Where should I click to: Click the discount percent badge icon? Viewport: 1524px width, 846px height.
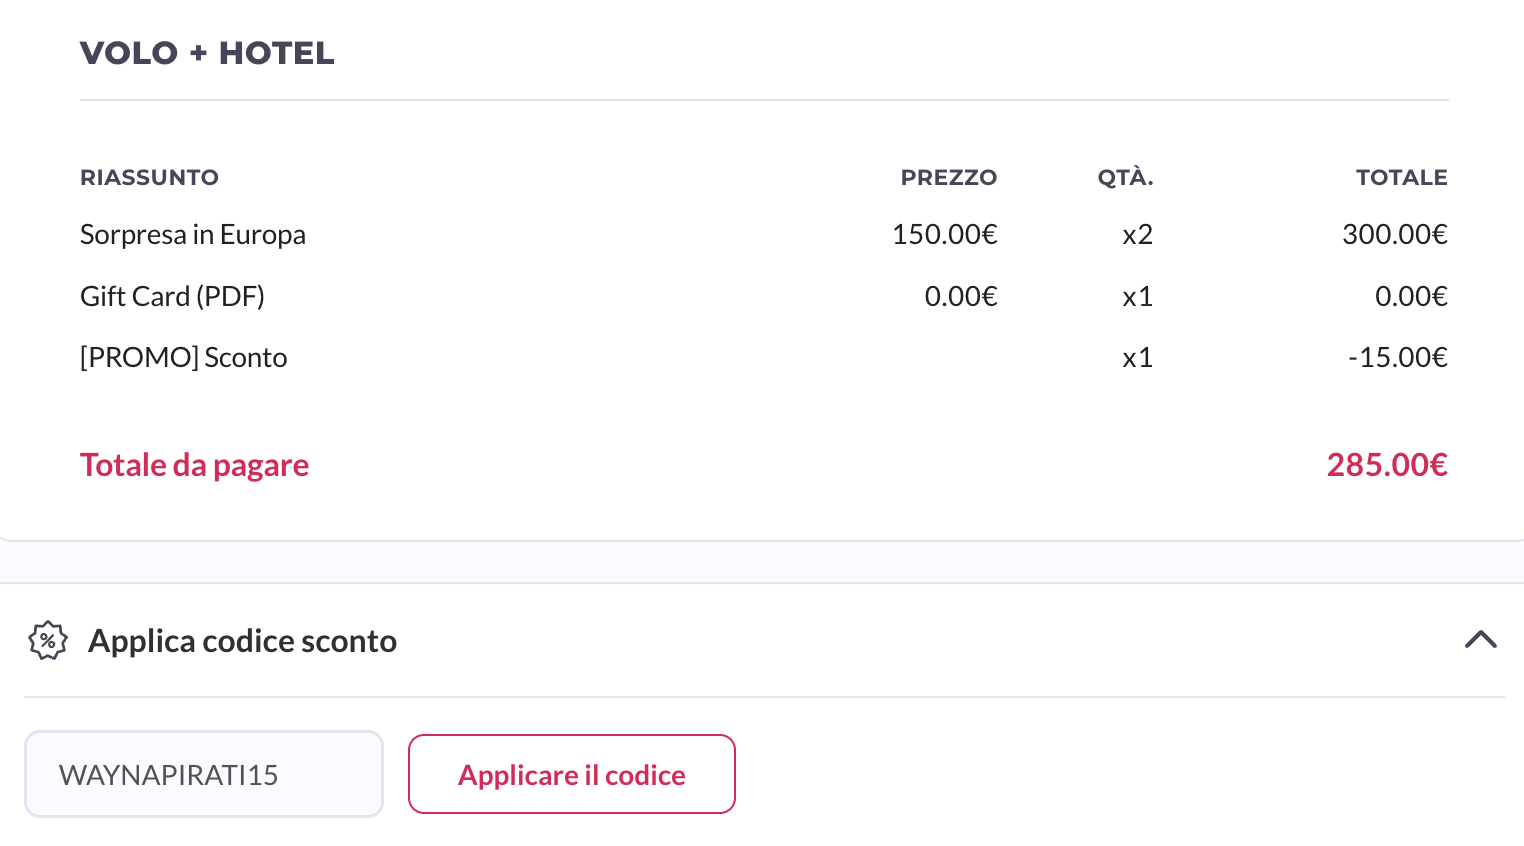coord(47,641)
